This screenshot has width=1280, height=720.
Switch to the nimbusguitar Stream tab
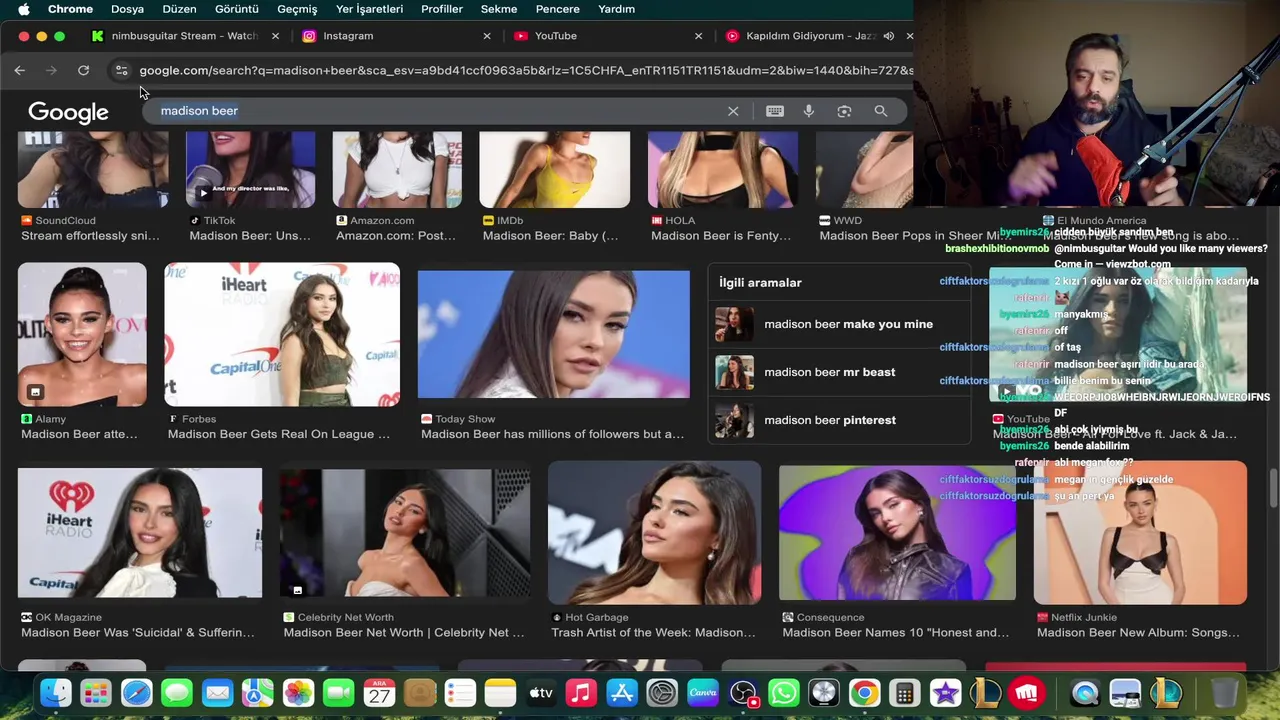[x=185, y=36]
